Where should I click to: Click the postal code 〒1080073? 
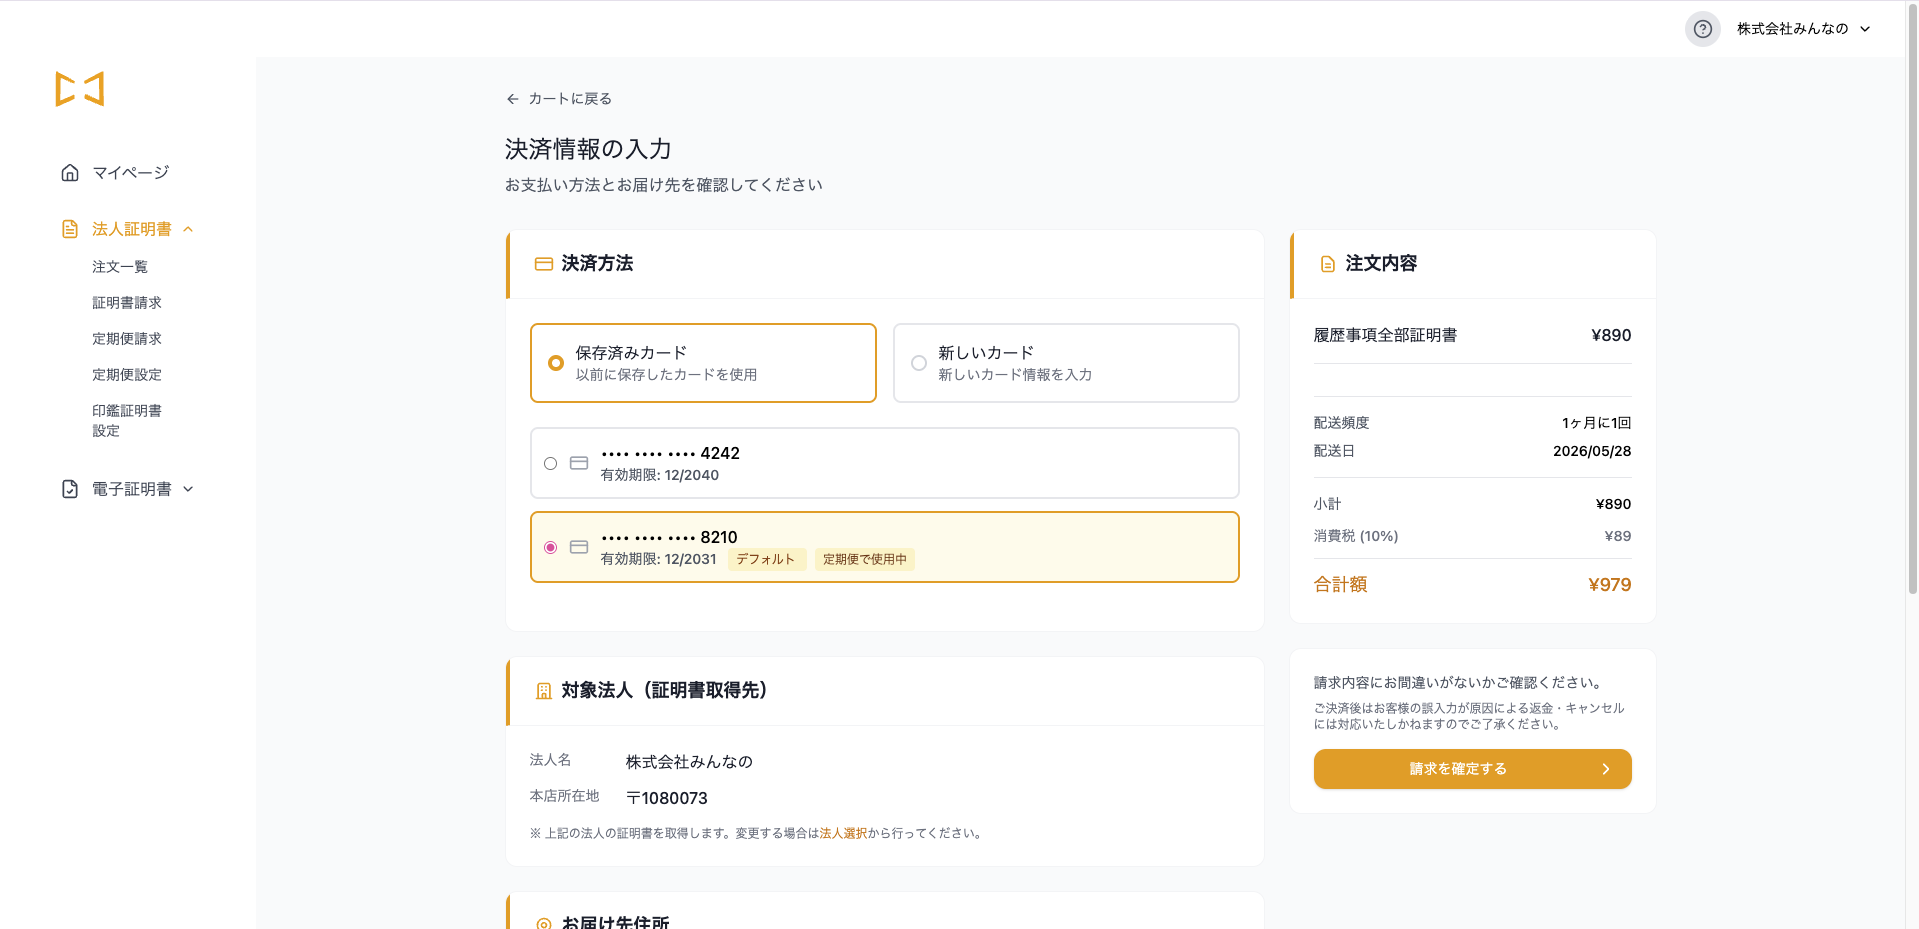(x=667, y=798)
